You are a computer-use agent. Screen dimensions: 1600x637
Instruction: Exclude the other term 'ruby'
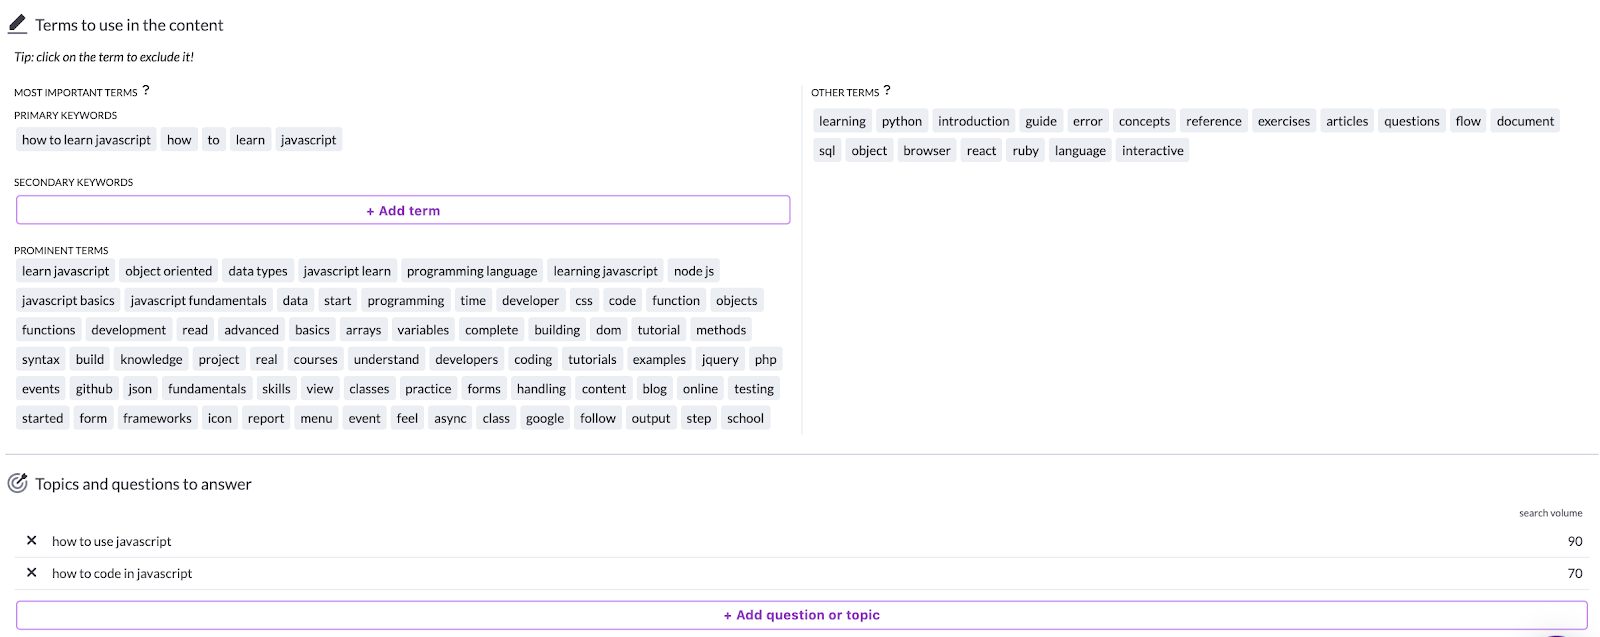(1025, 151)
